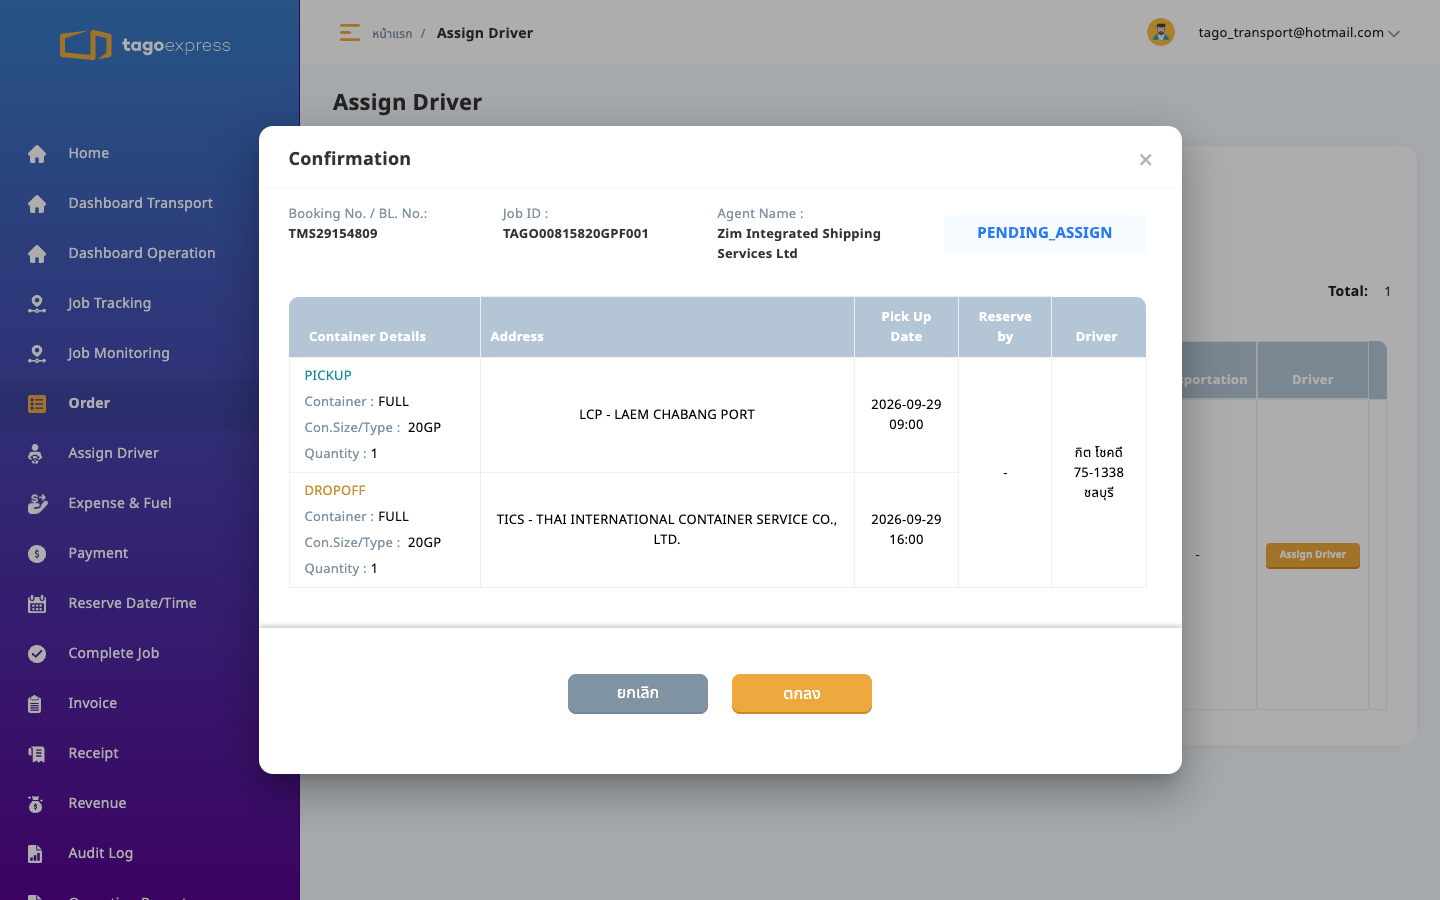This screenshot has height=900, width=1440.
Task: Click the Job Tracking pin icon
Action: pyautogui.click(x=37, y=304)
